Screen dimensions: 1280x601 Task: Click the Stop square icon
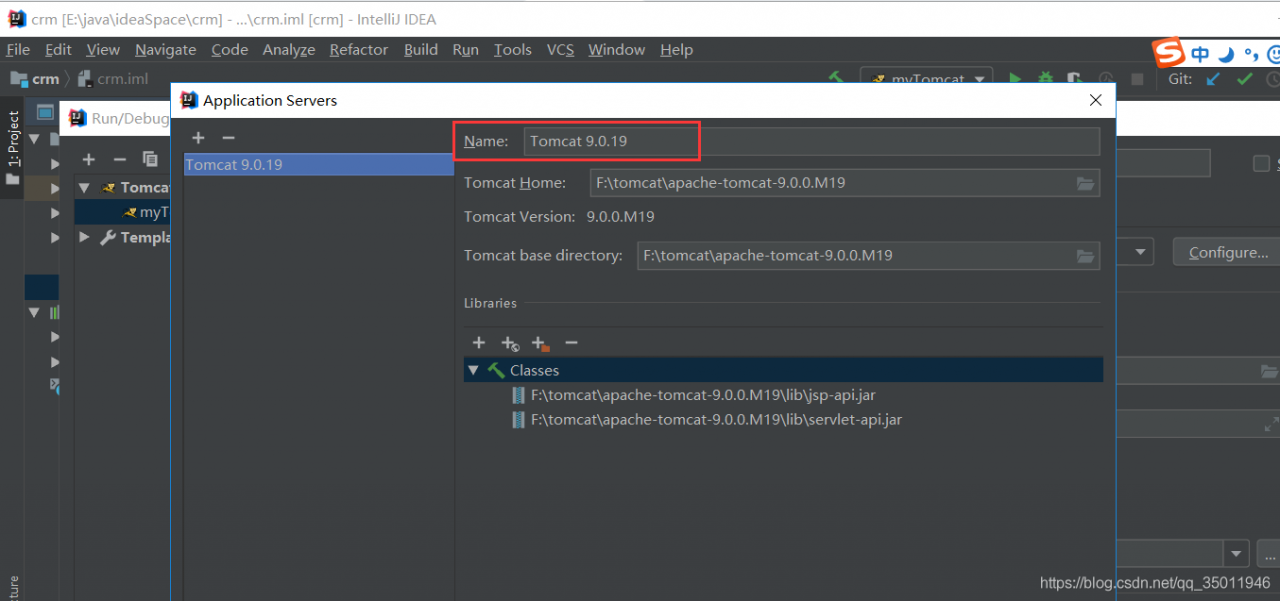pyautogui.click(x=1137, y=79)
